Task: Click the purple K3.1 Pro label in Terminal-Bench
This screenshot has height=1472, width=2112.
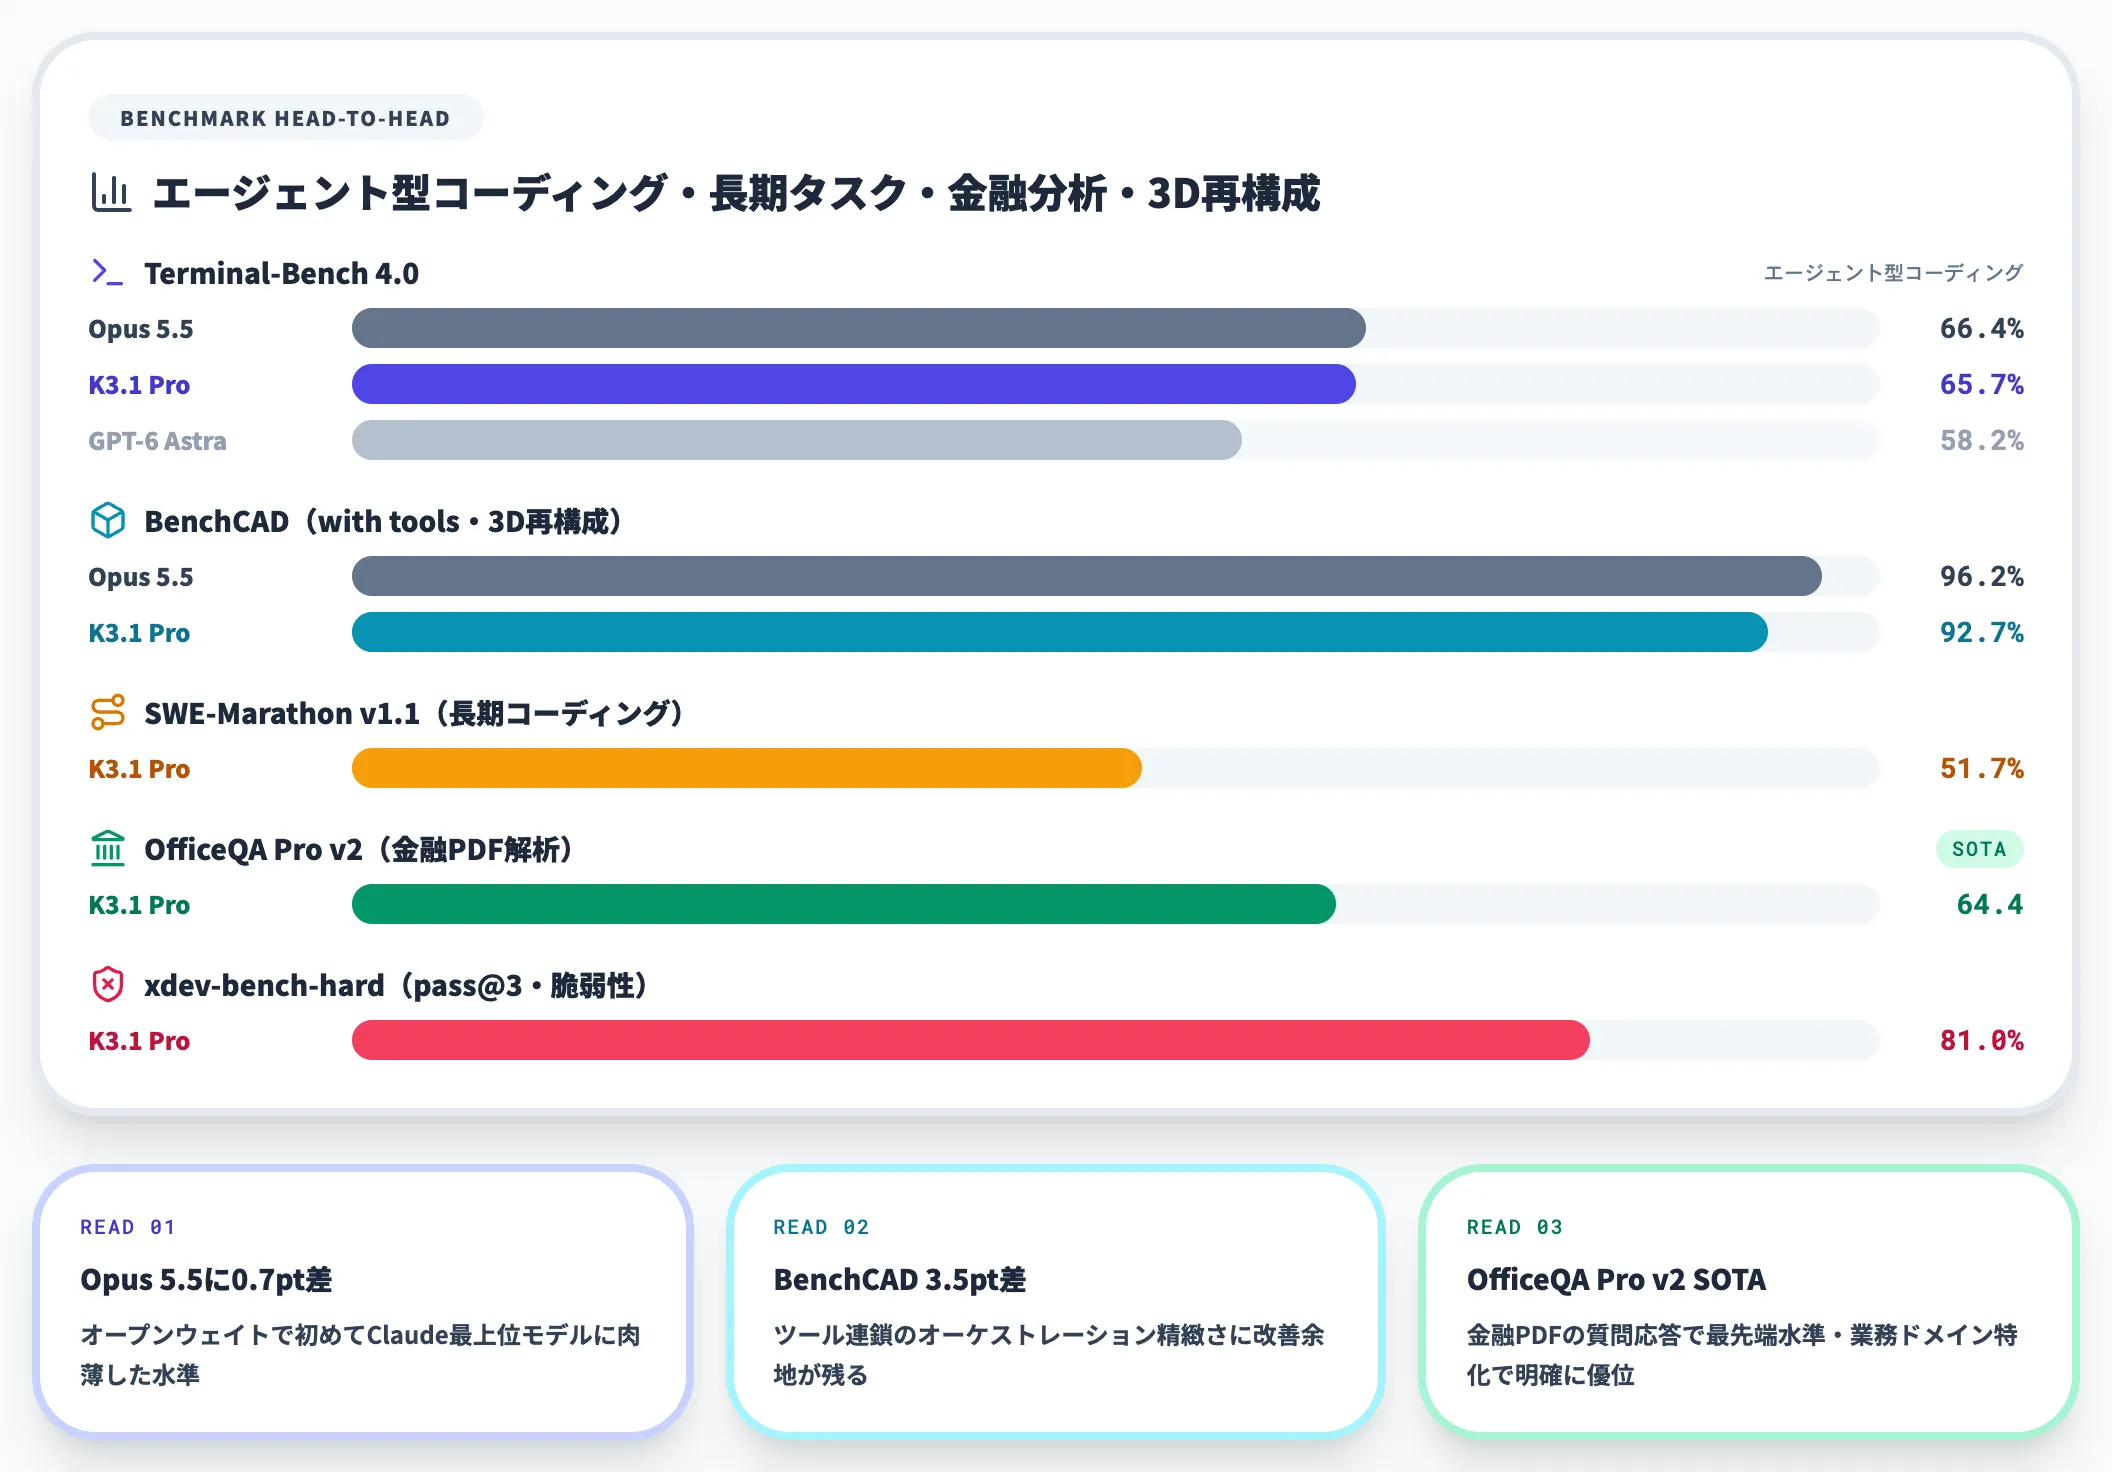Action: (139, 385)
